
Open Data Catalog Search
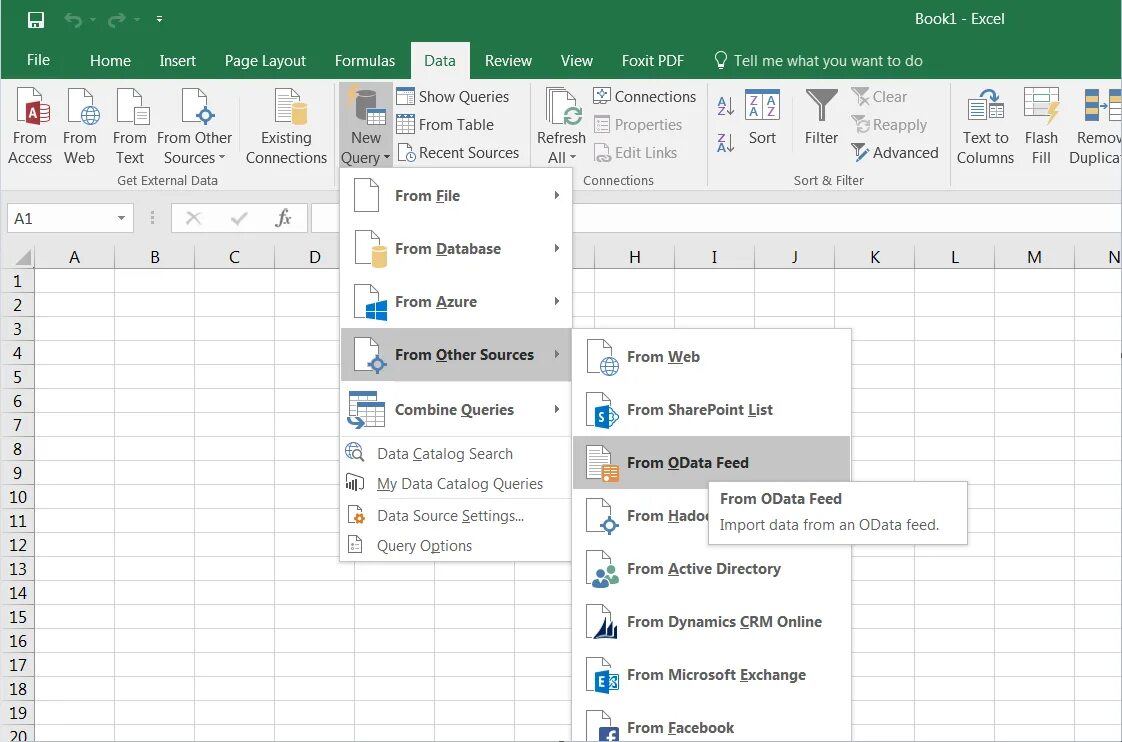coord(456,454)
